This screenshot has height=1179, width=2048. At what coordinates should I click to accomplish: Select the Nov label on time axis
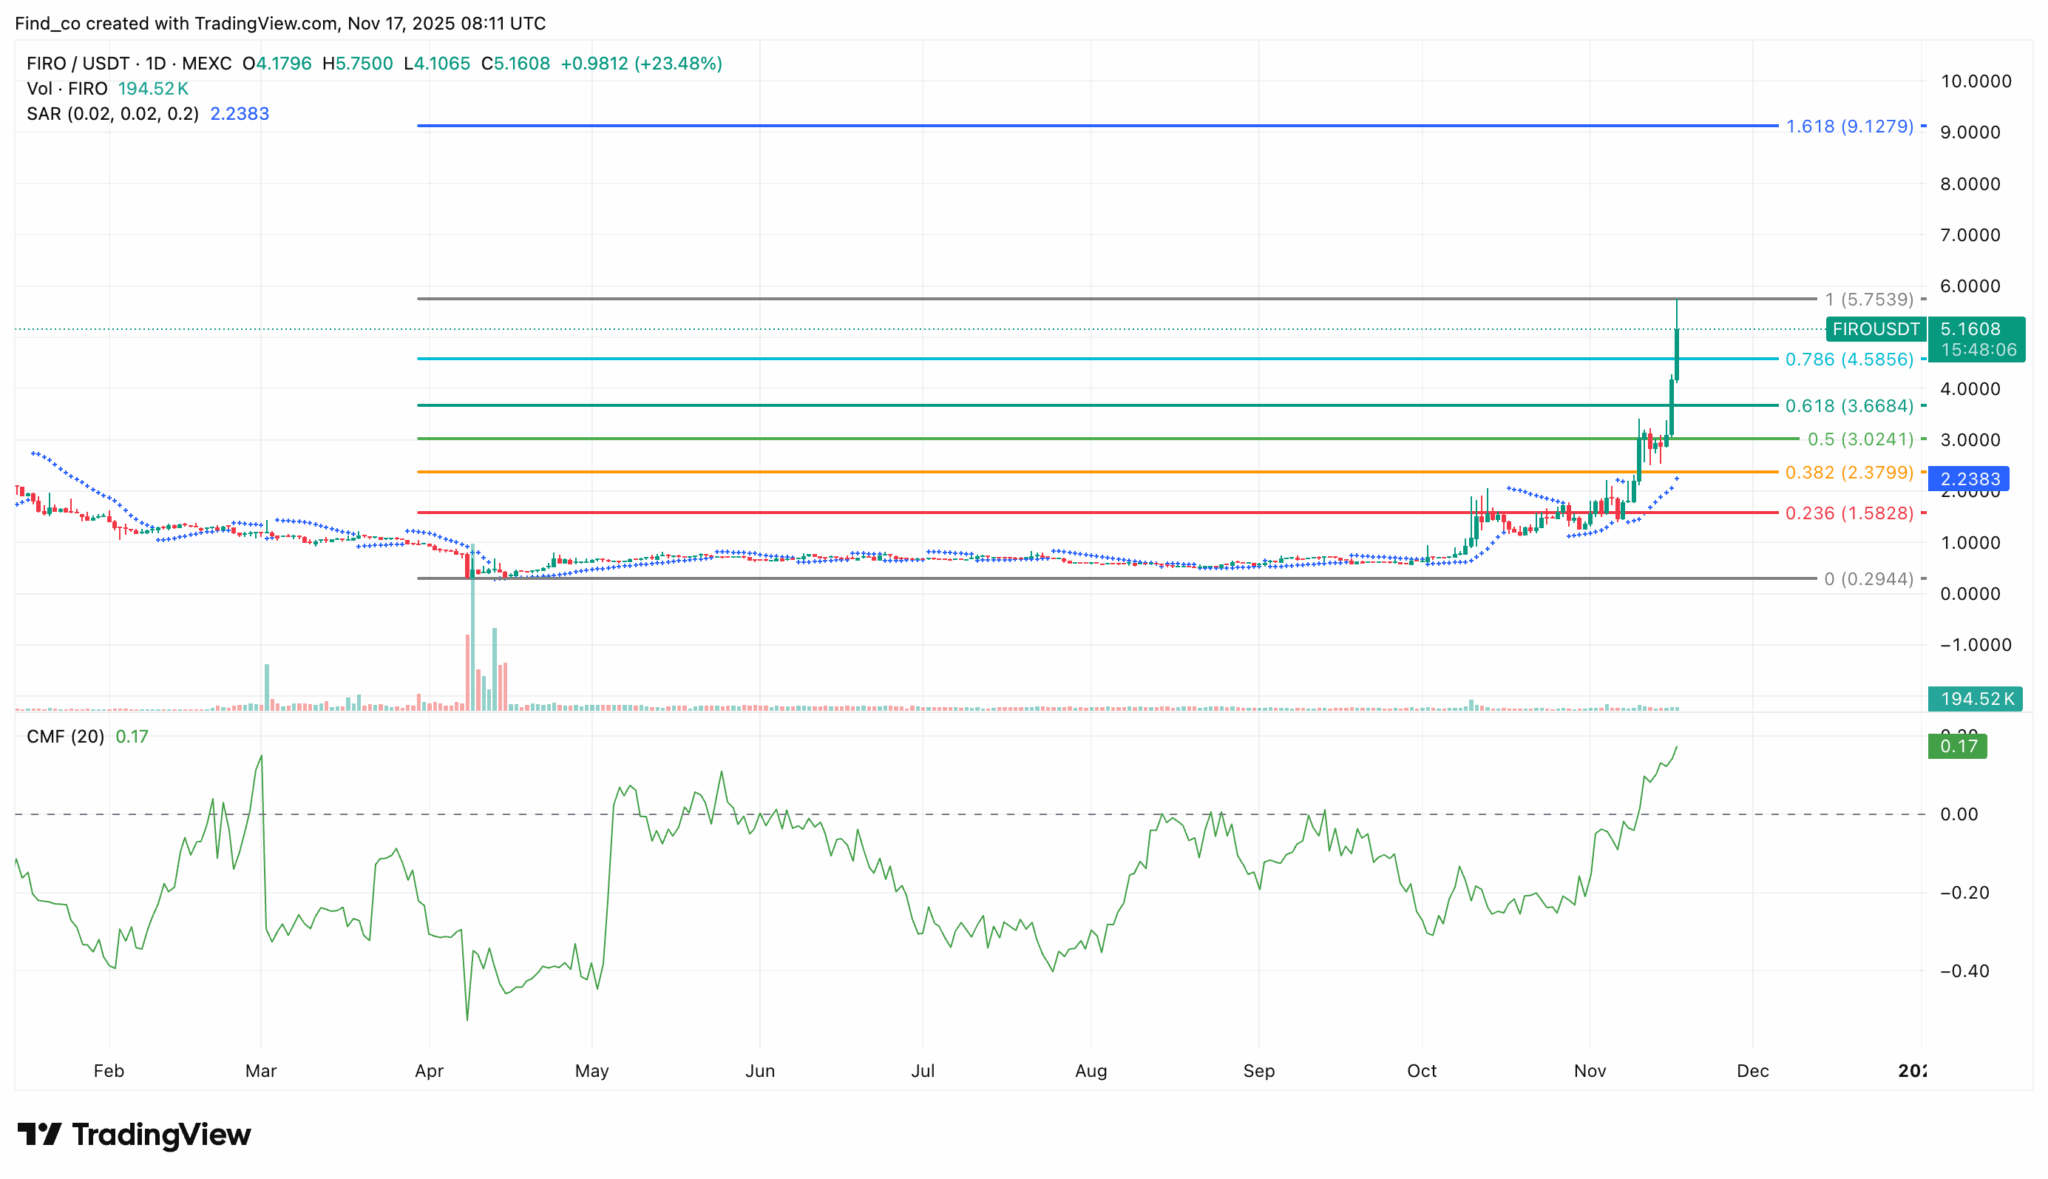(x=1589, y=1070)
